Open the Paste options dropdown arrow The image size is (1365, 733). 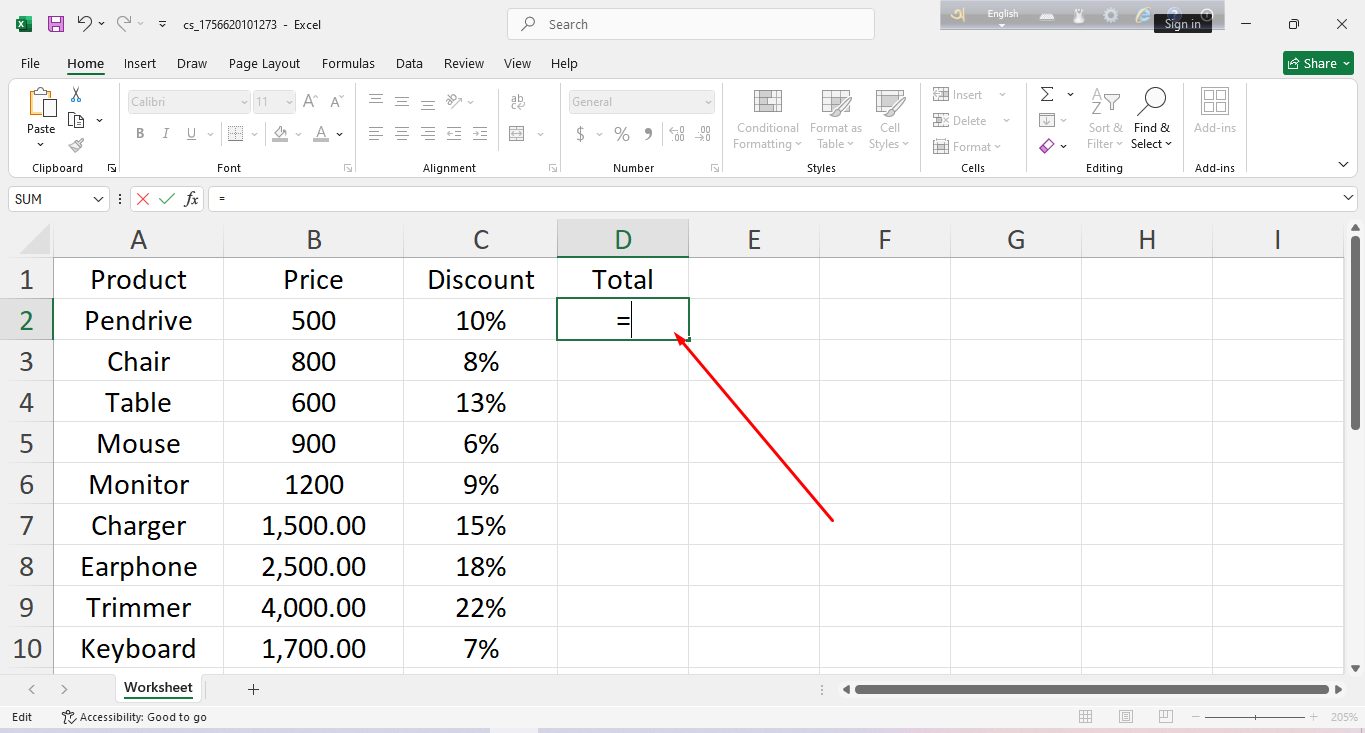[41, 143]
